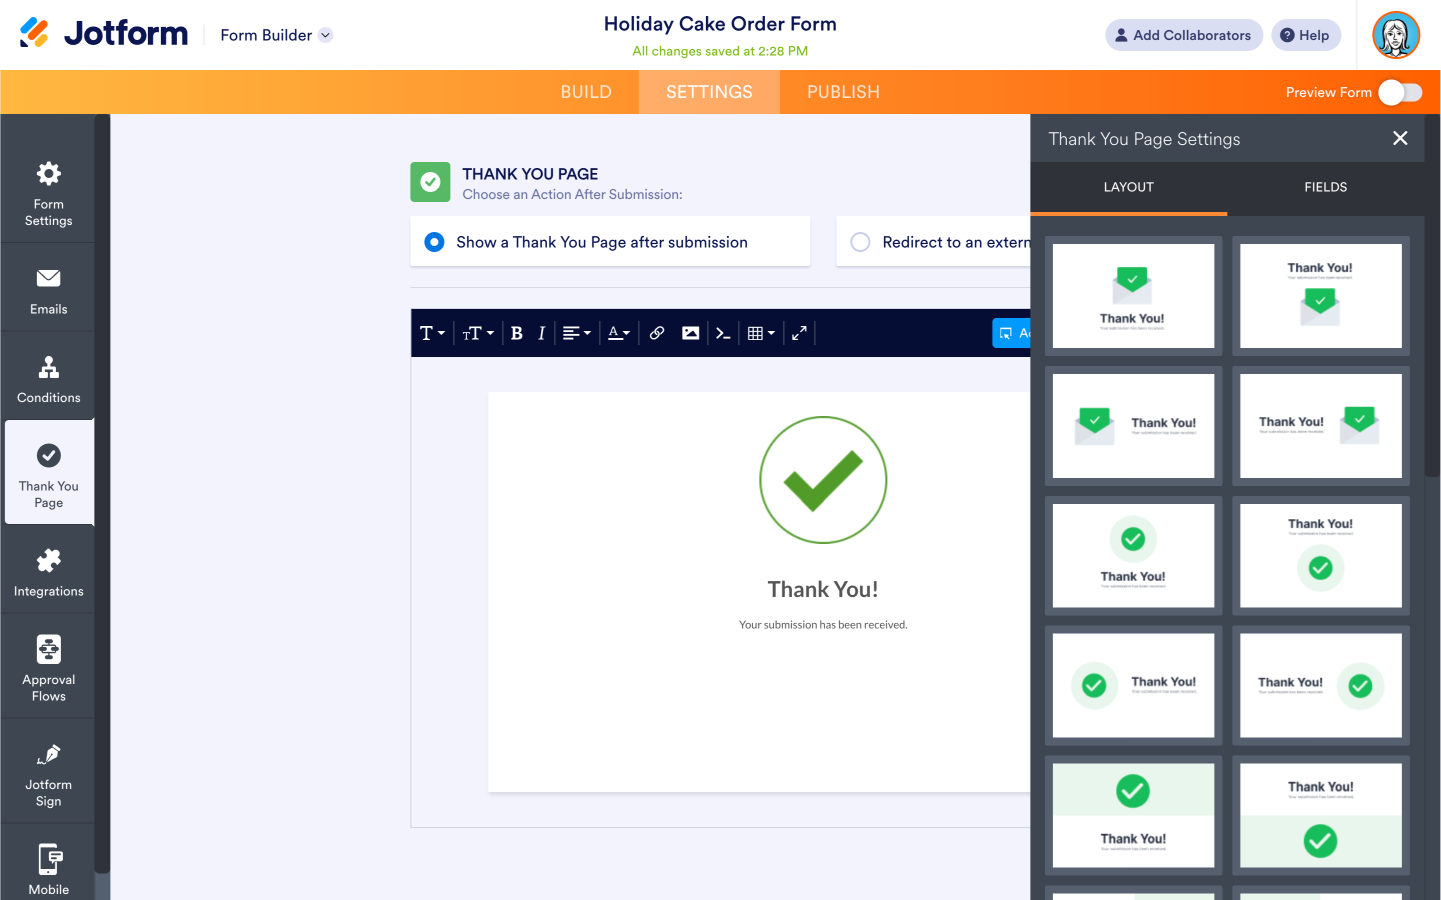Choose layout with Thank You text above envelope
Screen dimensions: 1441x900
1321,296
